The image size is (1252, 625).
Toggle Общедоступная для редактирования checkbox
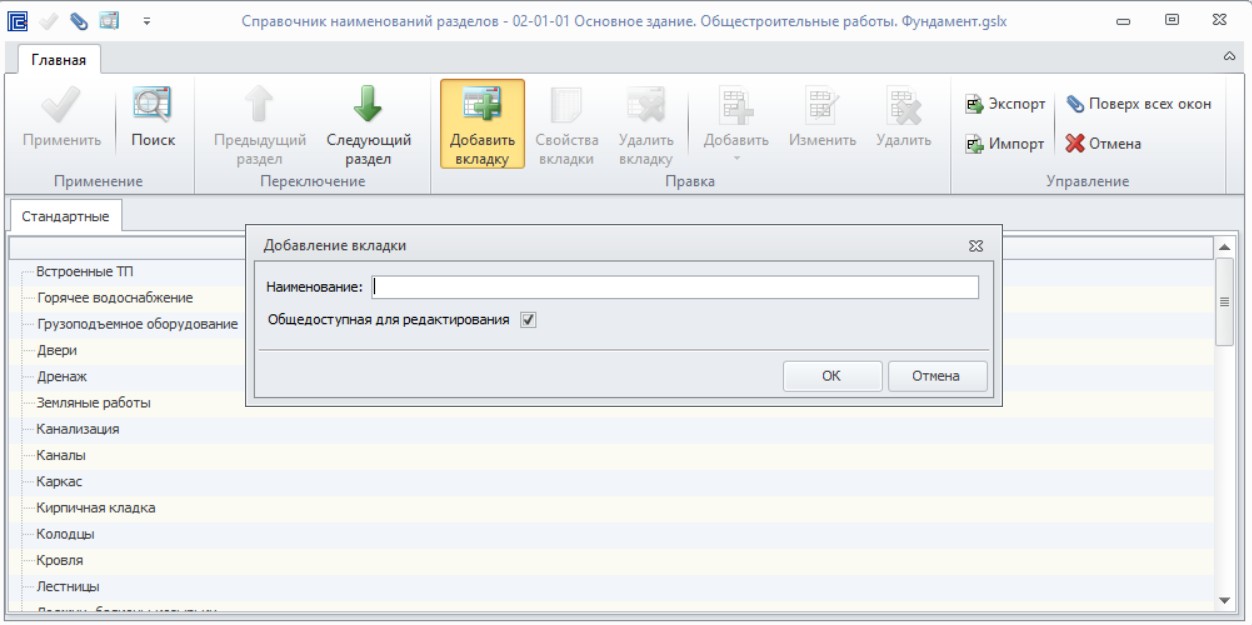coord(529,320)
